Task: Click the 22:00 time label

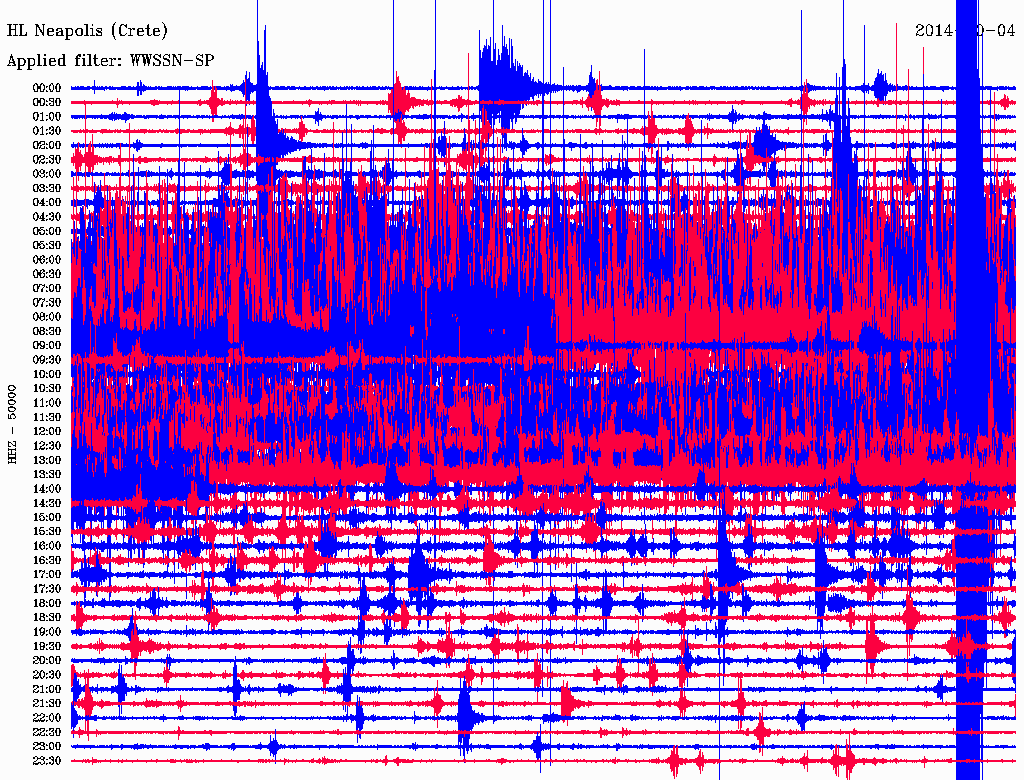Action: click(x=47, y=718)
